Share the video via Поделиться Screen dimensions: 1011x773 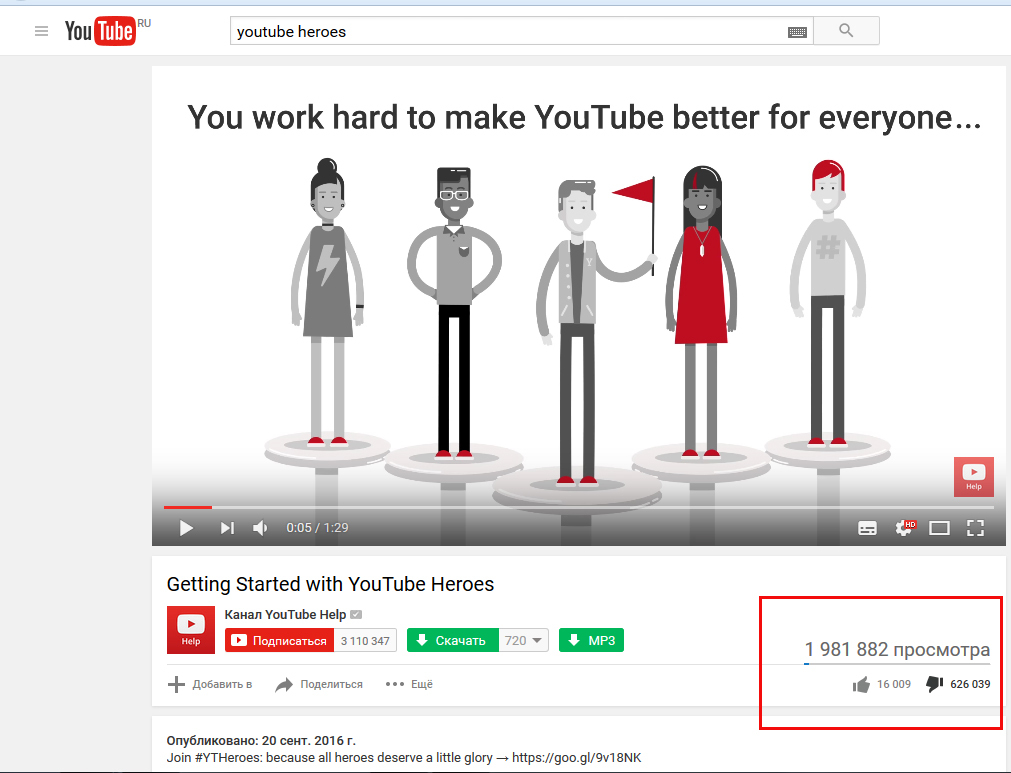(x=319, y=684)
